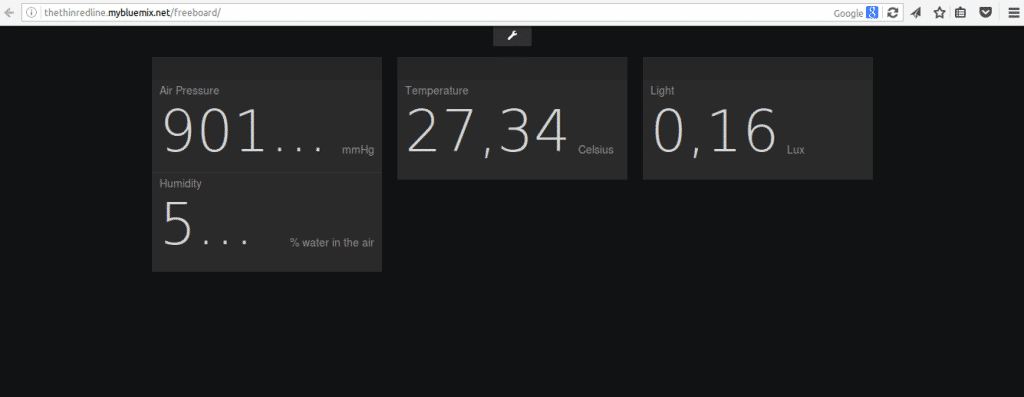Reload the page with the refresh icon
Viewport: 1024px width, 397px height.
(892, 12)
